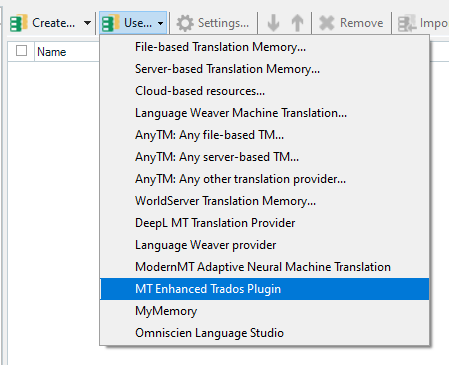Choose Omniscien Language Studio
The height and width of the screenshot is (365, 449).
[265, 333]
